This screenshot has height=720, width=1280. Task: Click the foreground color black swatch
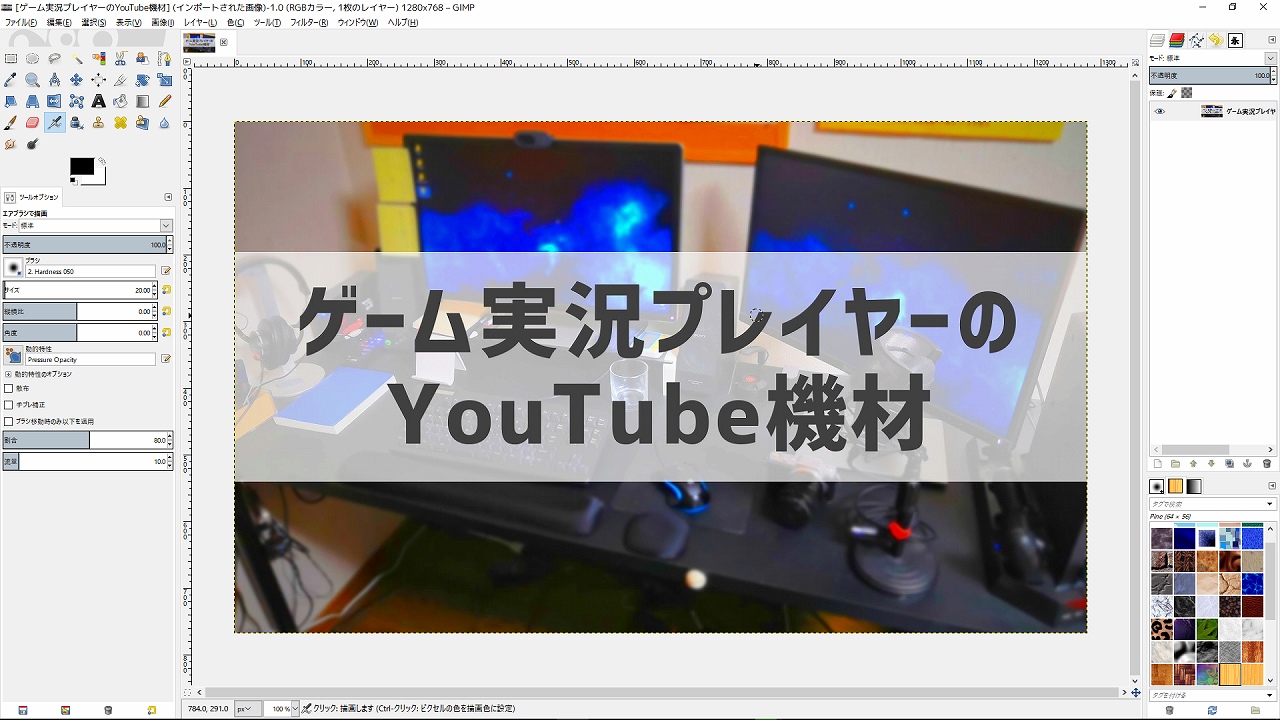[x=81, y=167]
